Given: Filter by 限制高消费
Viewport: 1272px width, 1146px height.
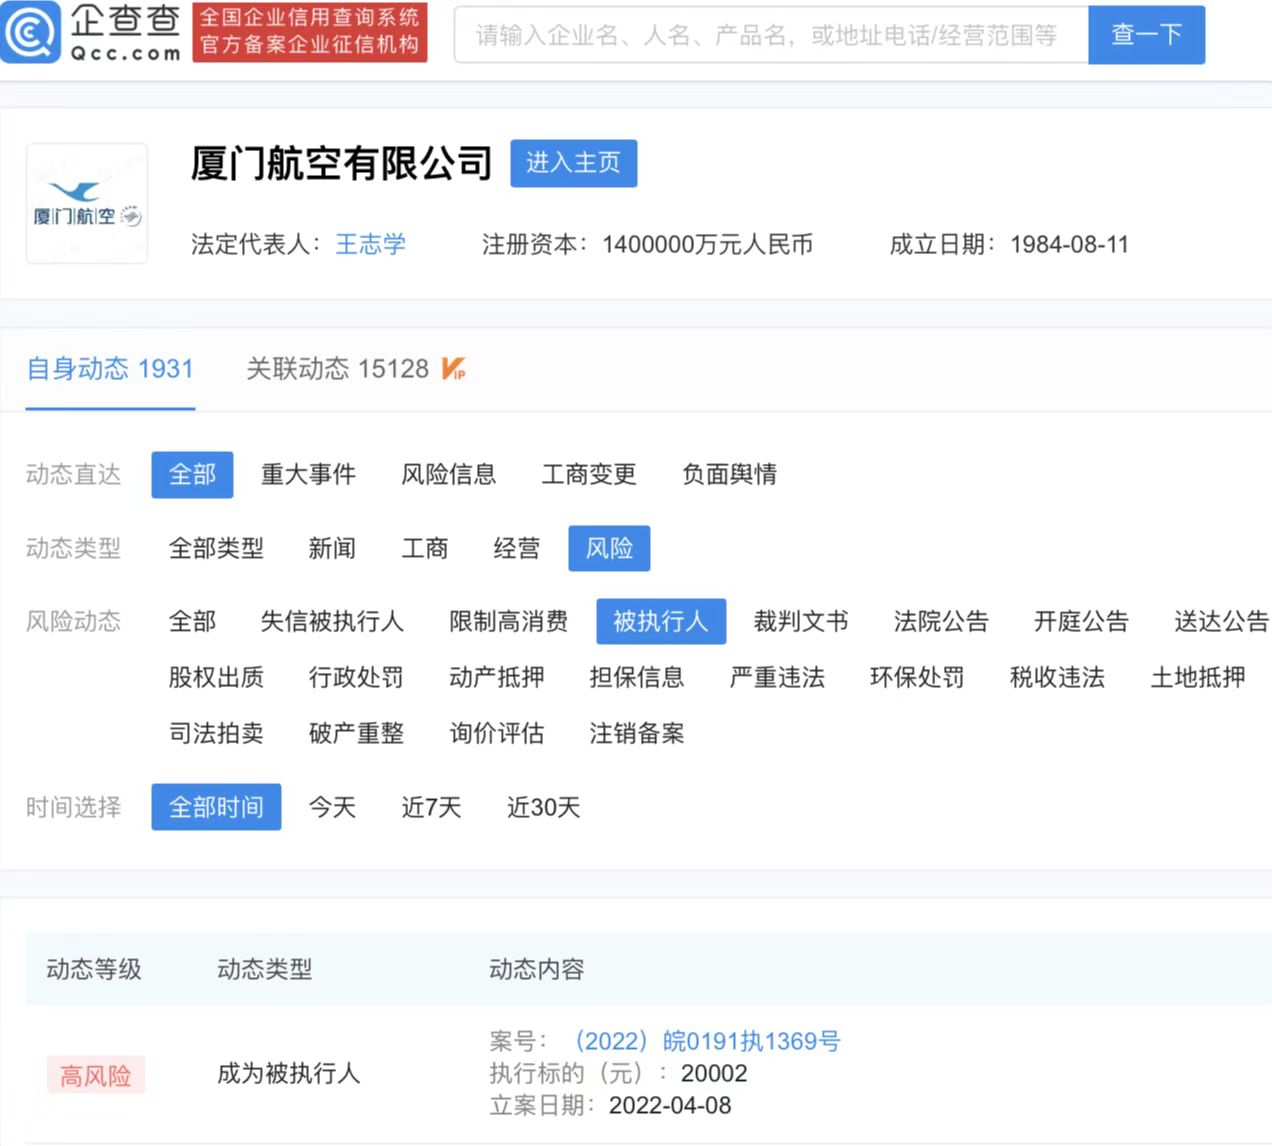Looking at the screenshot, I should [x=508, y=621].
